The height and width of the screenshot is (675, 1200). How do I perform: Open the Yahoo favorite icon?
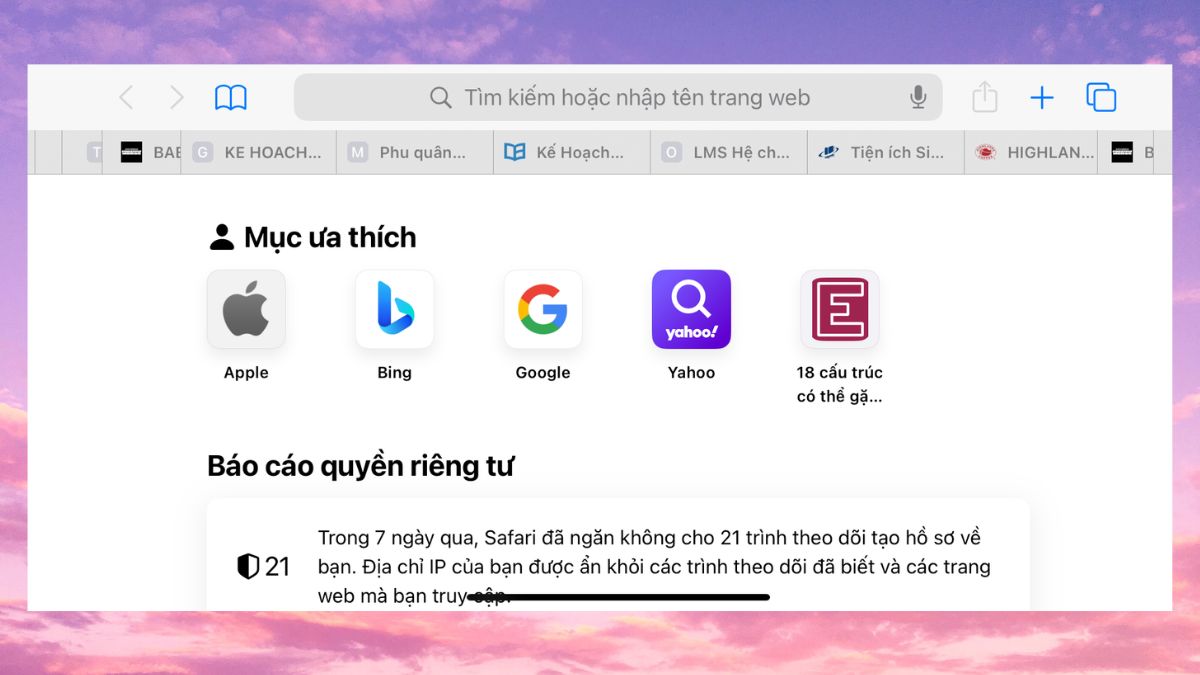(691, 309)
